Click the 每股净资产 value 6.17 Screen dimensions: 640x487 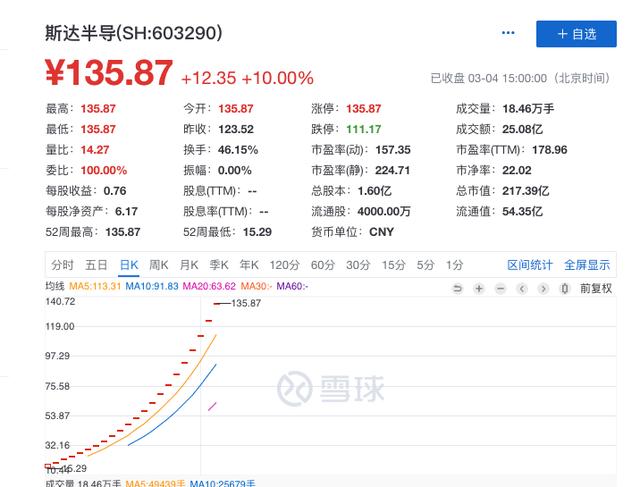tap(126, 211)
